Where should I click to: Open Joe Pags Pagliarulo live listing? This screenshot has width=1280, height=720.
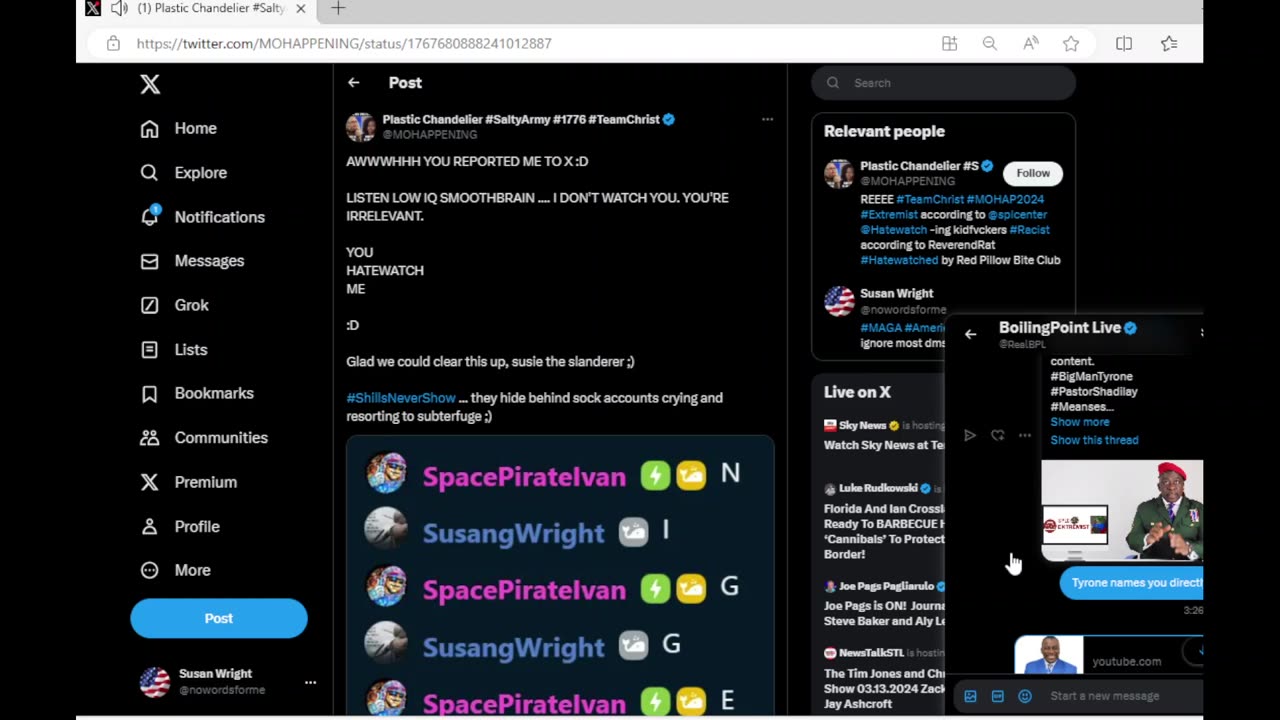point(884,604)
